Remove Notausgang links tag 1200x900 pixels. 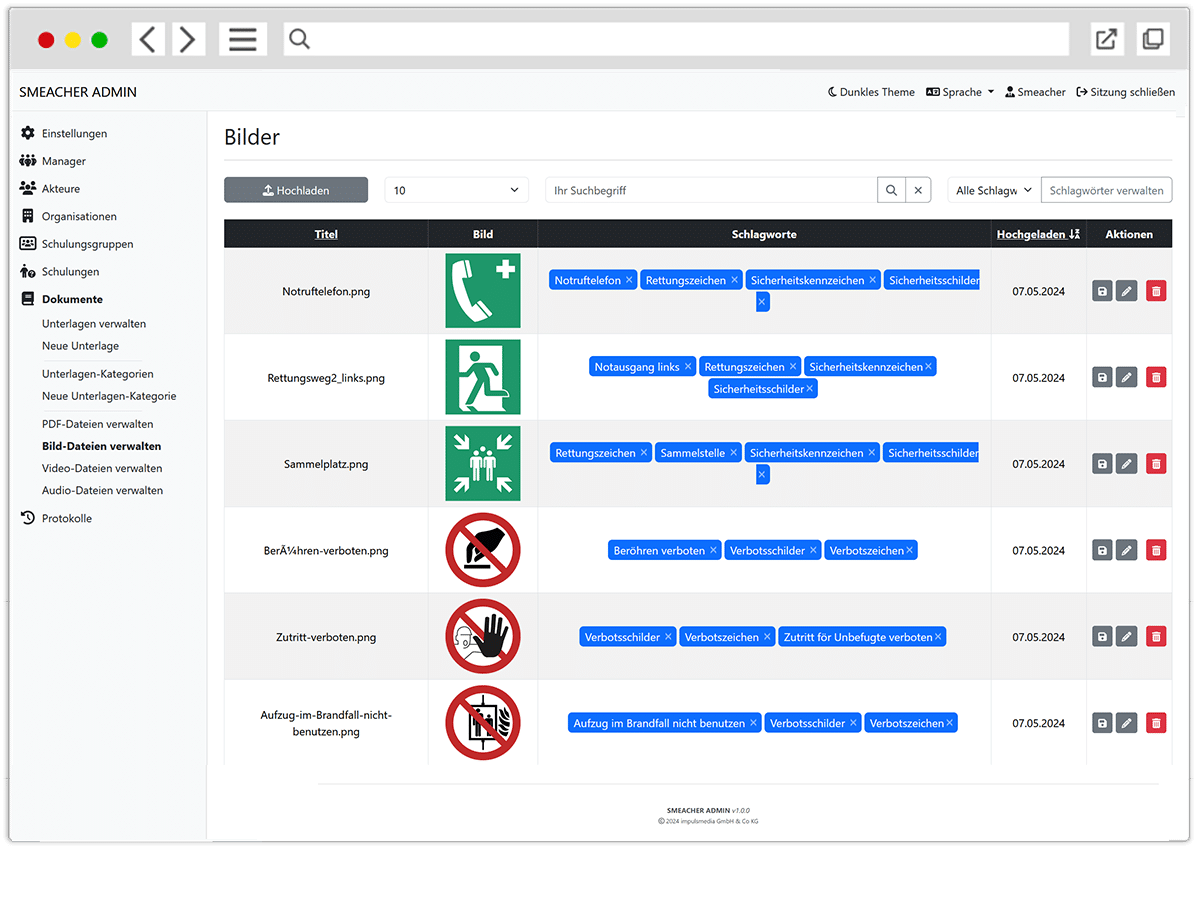tap(688, 367)
